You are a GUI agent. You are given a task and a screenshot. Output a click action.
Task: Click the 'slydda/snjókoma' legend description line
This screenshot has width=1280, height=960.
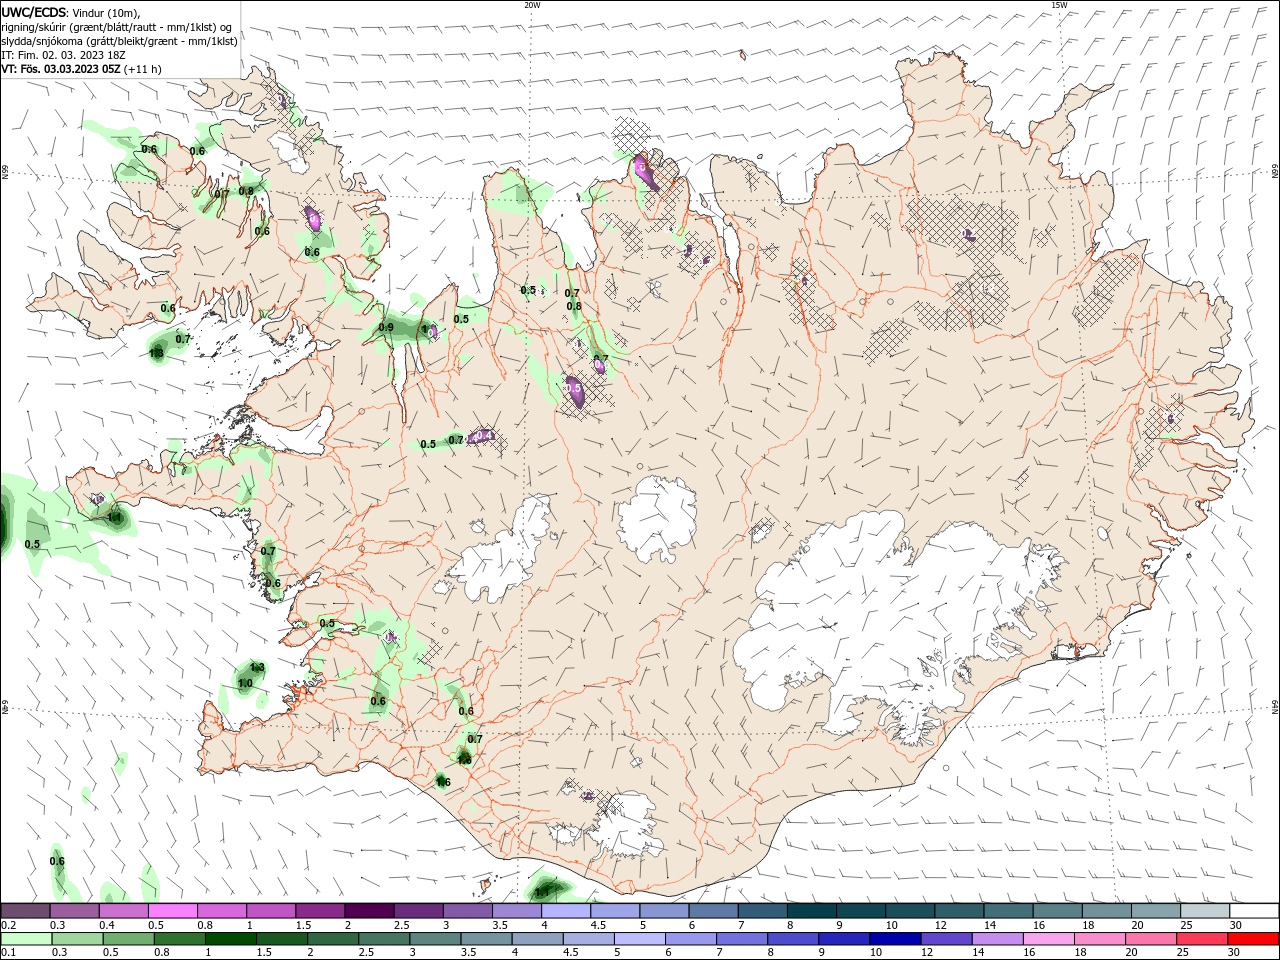point(120,41)
